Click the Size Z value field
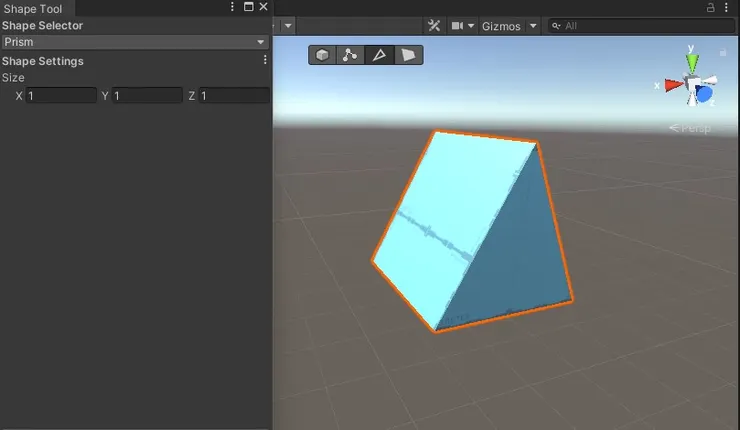This screenshot has height=430, width=740. click(x=234, y=96)
